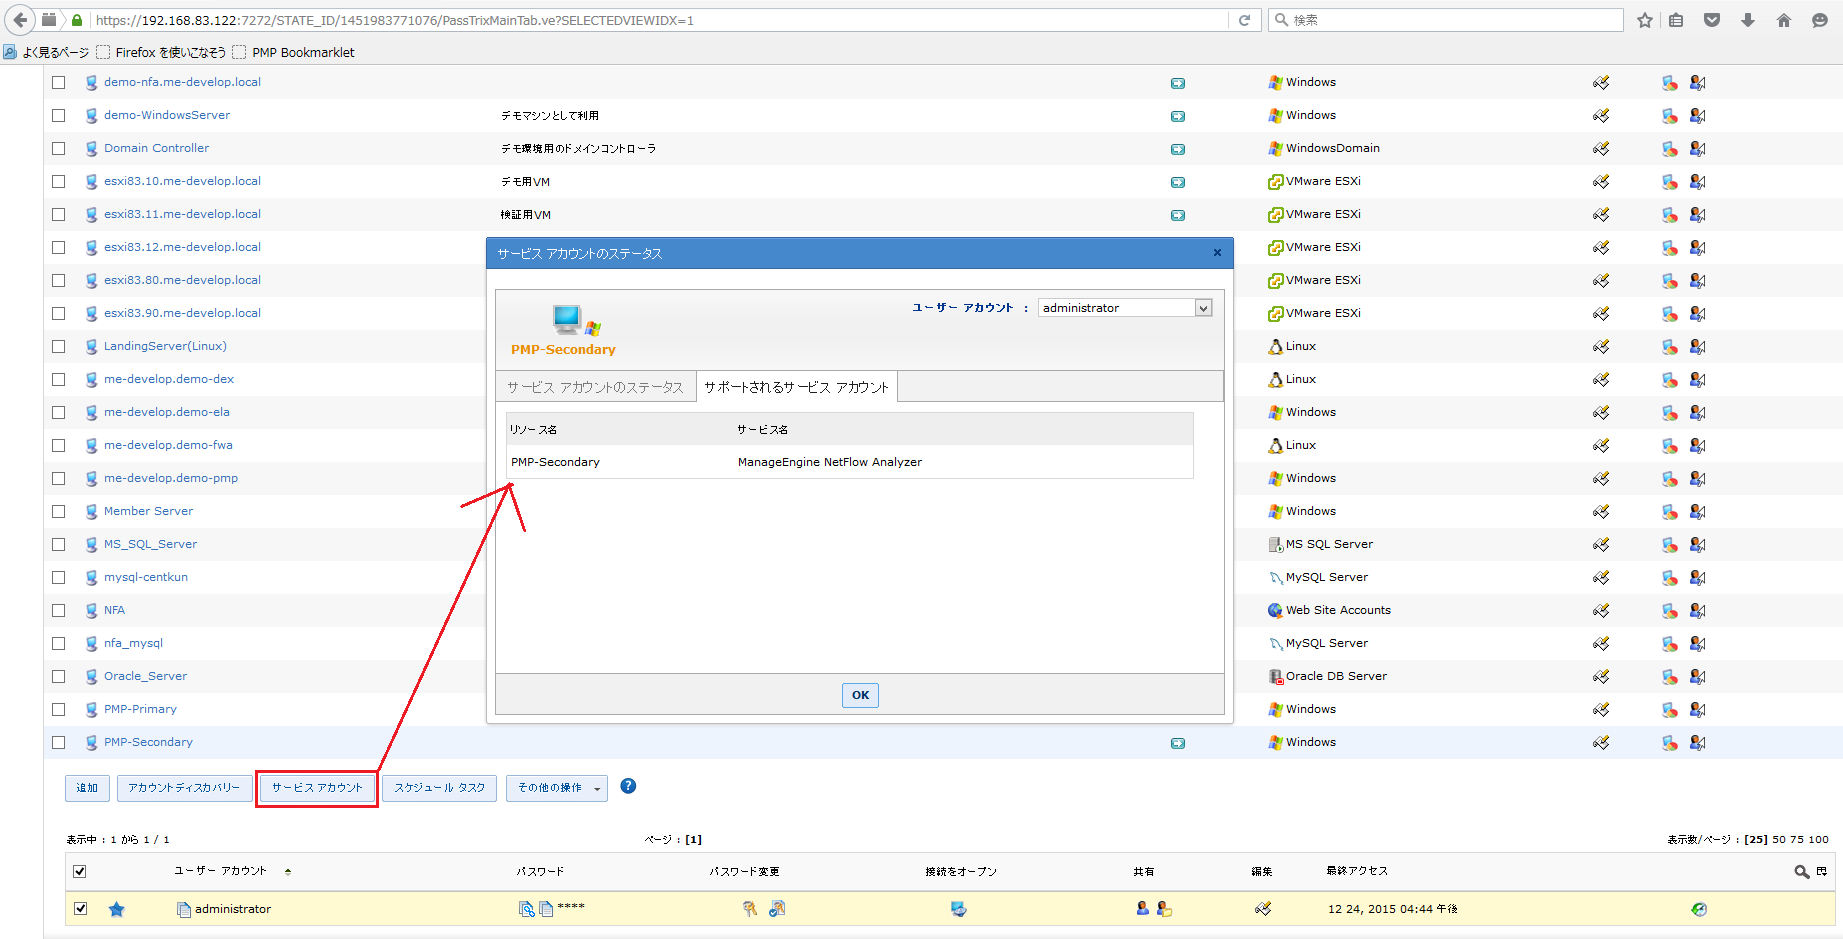Click the 追加 button

(88, 788)
